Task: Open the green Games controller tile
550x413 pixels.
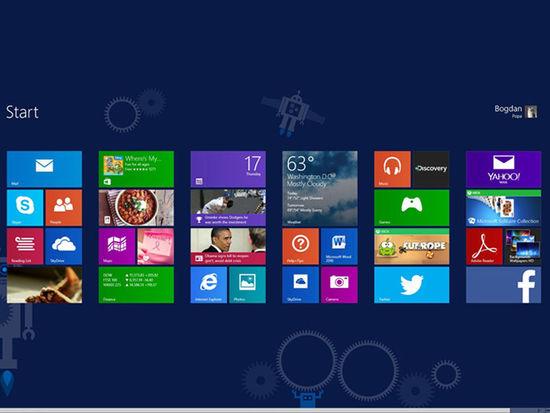Action: (x=411, y=208)
